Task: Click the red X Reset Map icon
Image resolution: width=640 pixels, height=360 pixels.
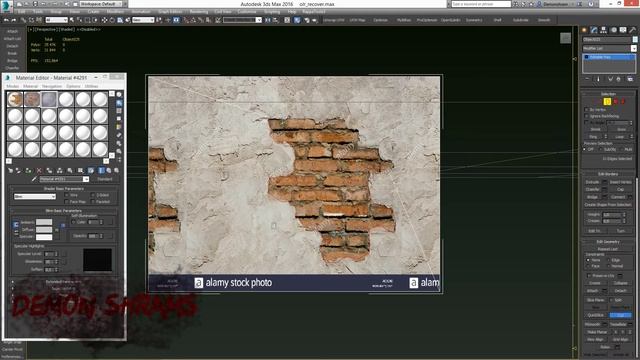Action: (x=39, y=171)
